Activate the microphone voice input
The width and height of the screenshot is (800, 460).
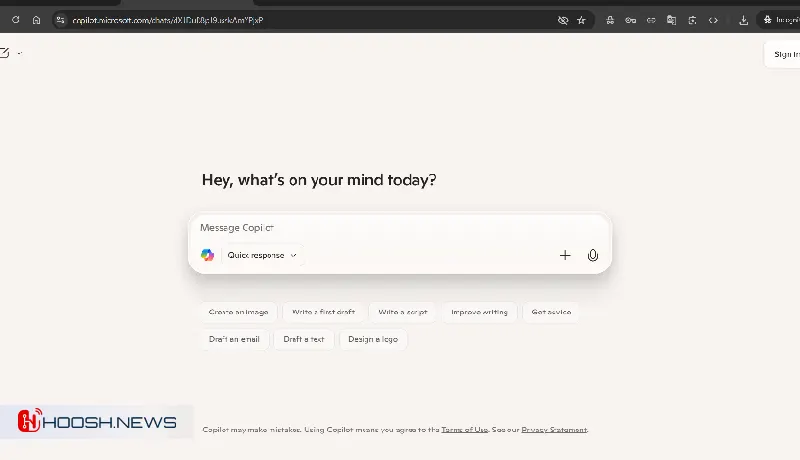point(593,255)
